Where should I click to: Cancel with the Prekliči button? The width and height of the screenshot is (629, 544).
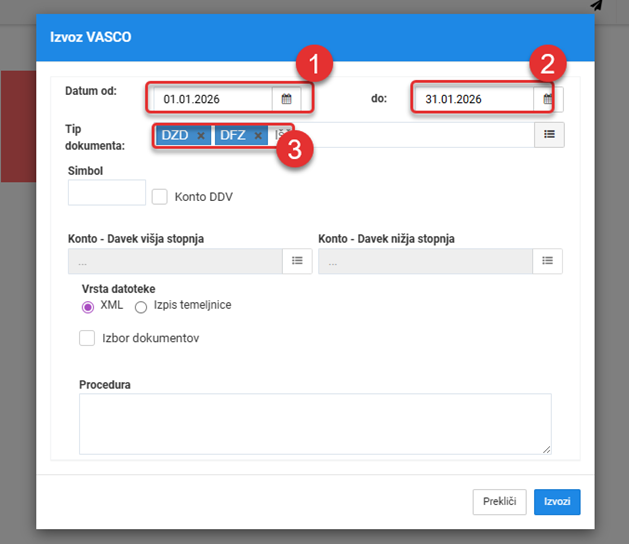pos(499,501)
